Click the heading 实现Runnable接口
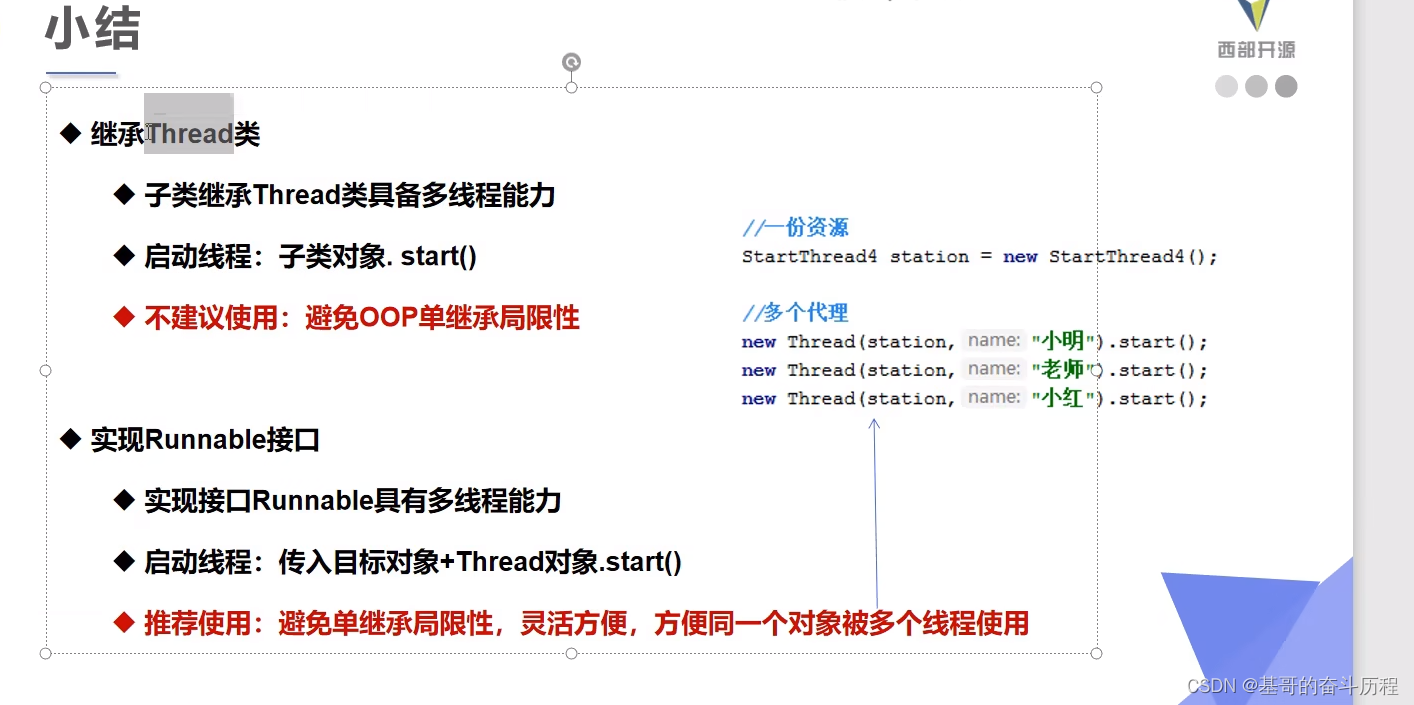This screenshot has width=1414, height=705. click(205, 440)
